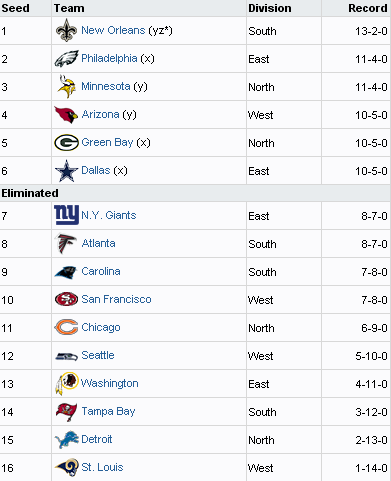This screenshot has height=481, width=391.
Task: Click the Minnesota Vikings logo
Action: pyautogui.click(x=66, y=87)
